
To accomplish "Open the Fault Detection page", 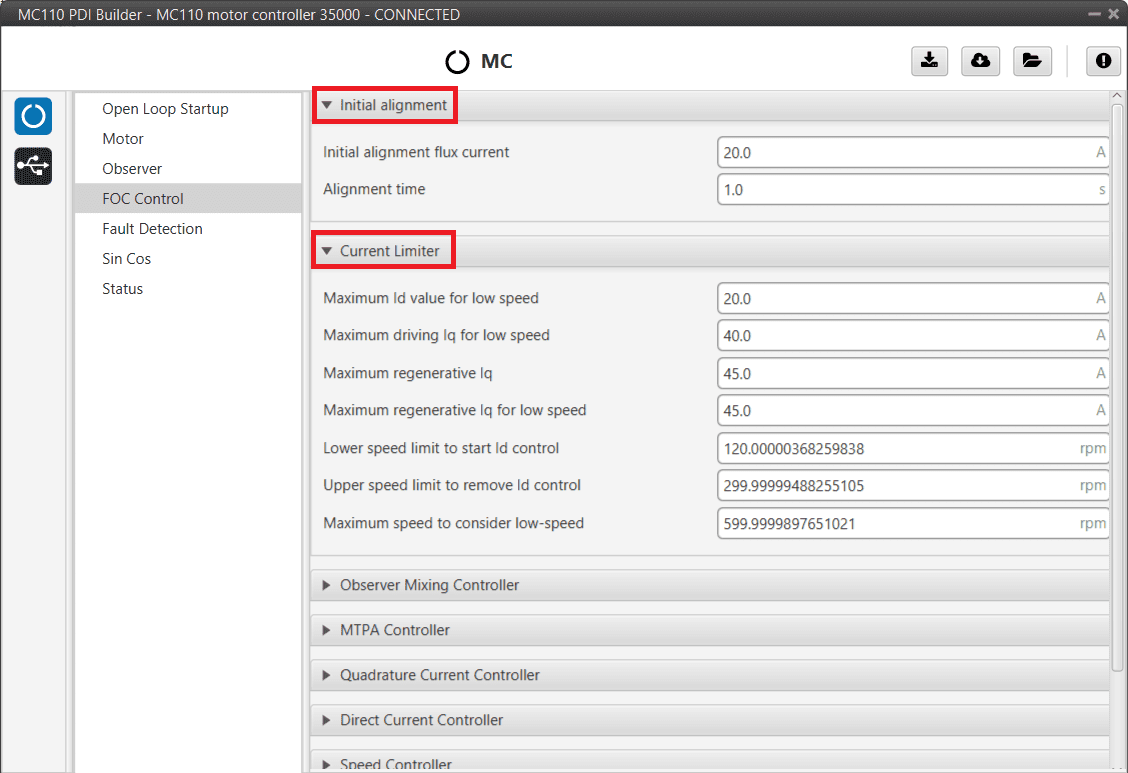I will (x=188, y=229).
